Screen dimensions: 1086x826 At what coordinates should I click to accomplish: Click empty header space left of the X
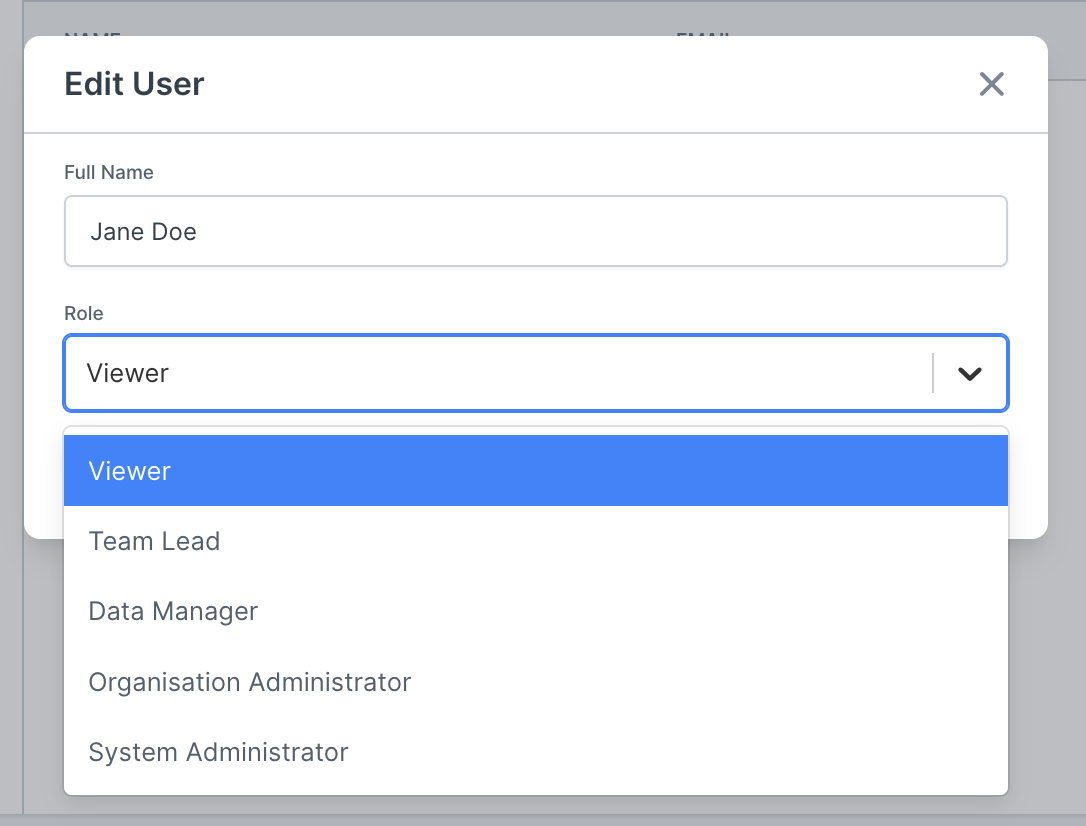click(x=600, y=84)
